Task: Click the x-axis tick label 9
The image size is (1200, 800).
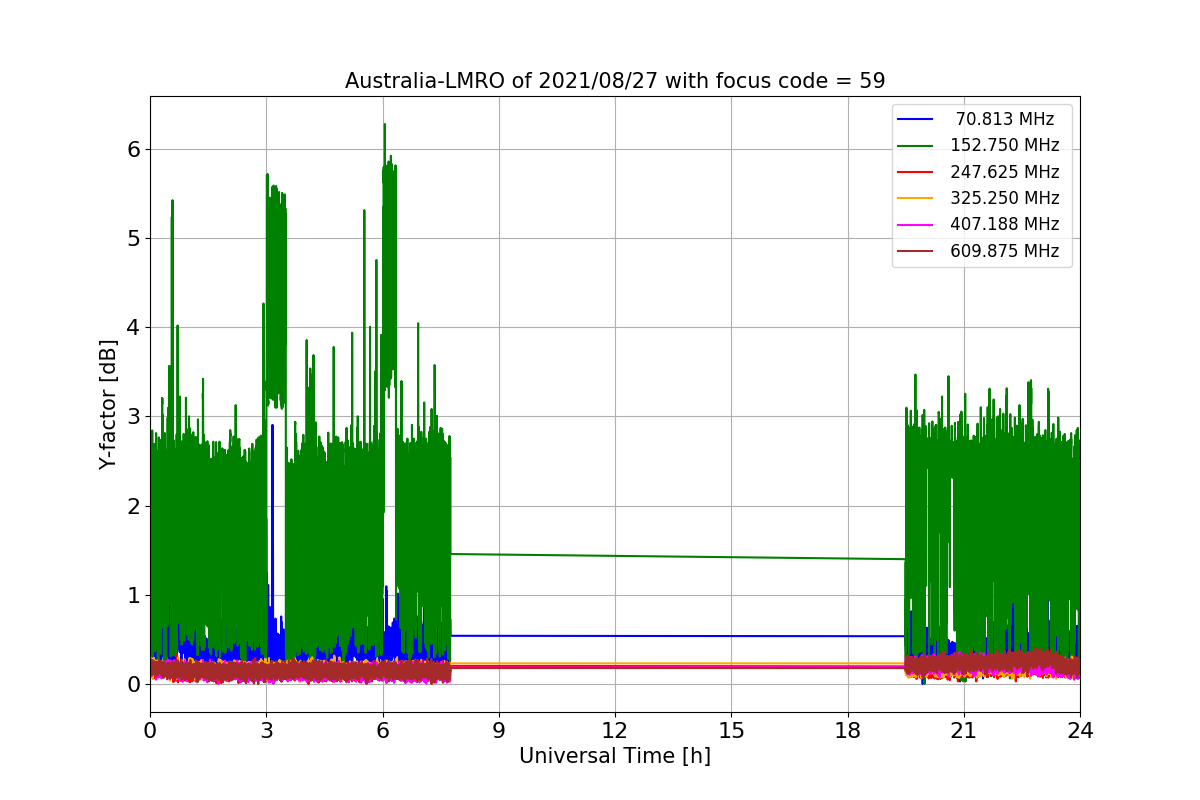Action: pyautogui.click(x=499, y=730)
